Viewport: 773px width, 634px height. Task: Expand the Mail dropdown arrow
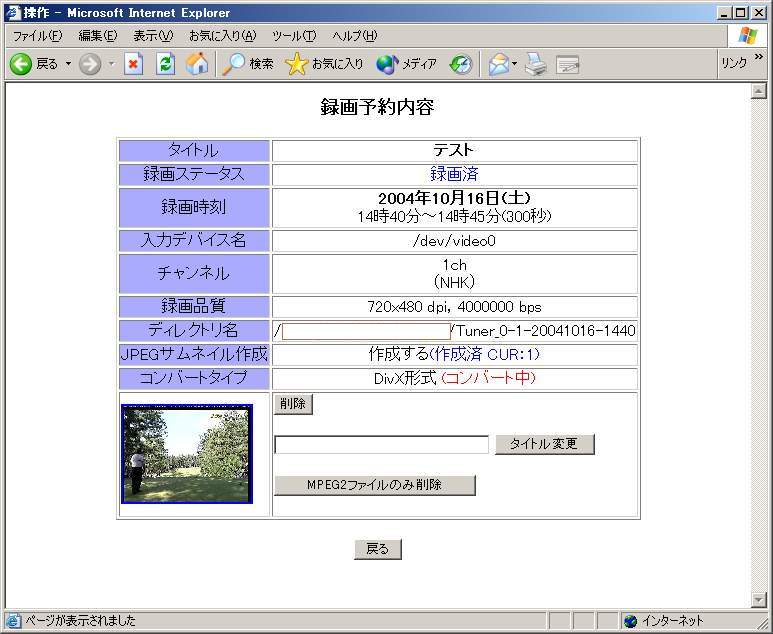pos(514,64)
